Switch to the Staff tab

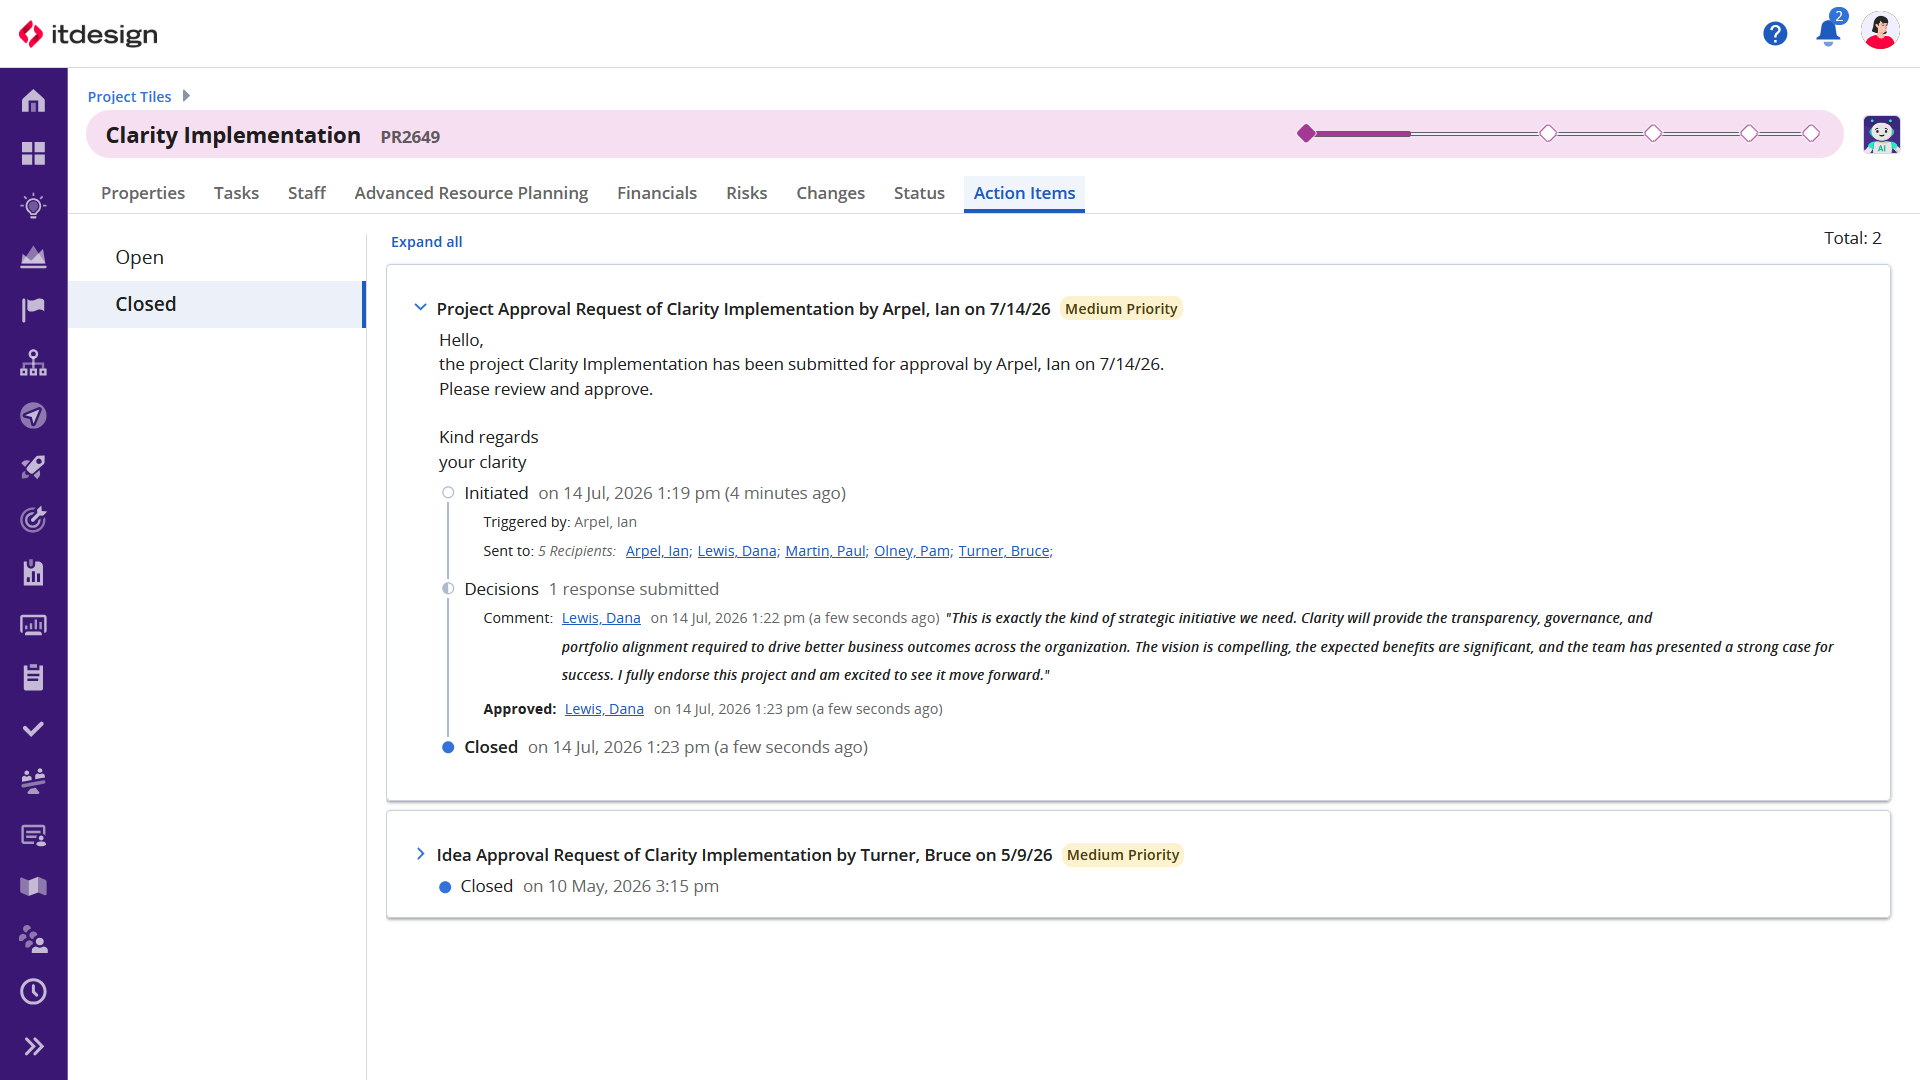click(307, 193)
